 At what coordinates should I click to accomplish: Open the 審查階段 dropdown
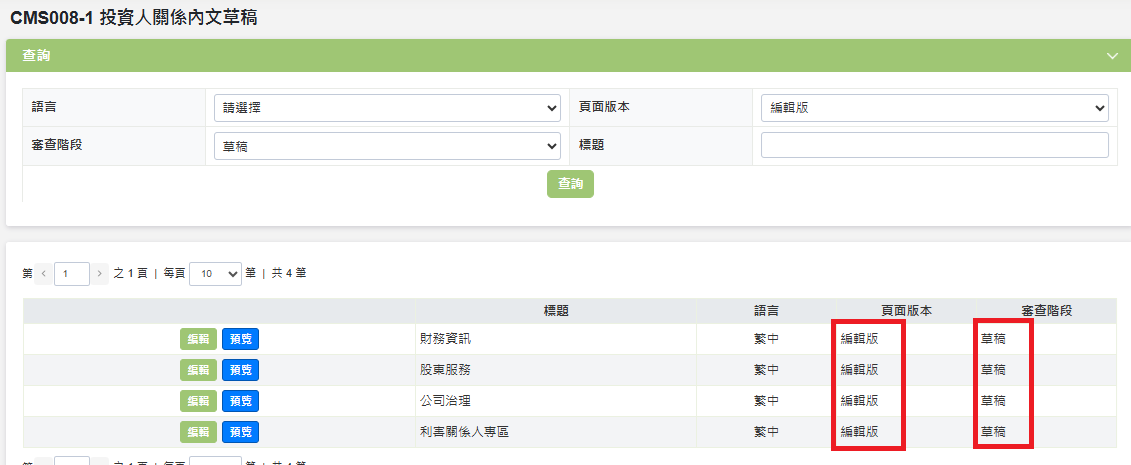pyautogui.click(x=387, y=146)
